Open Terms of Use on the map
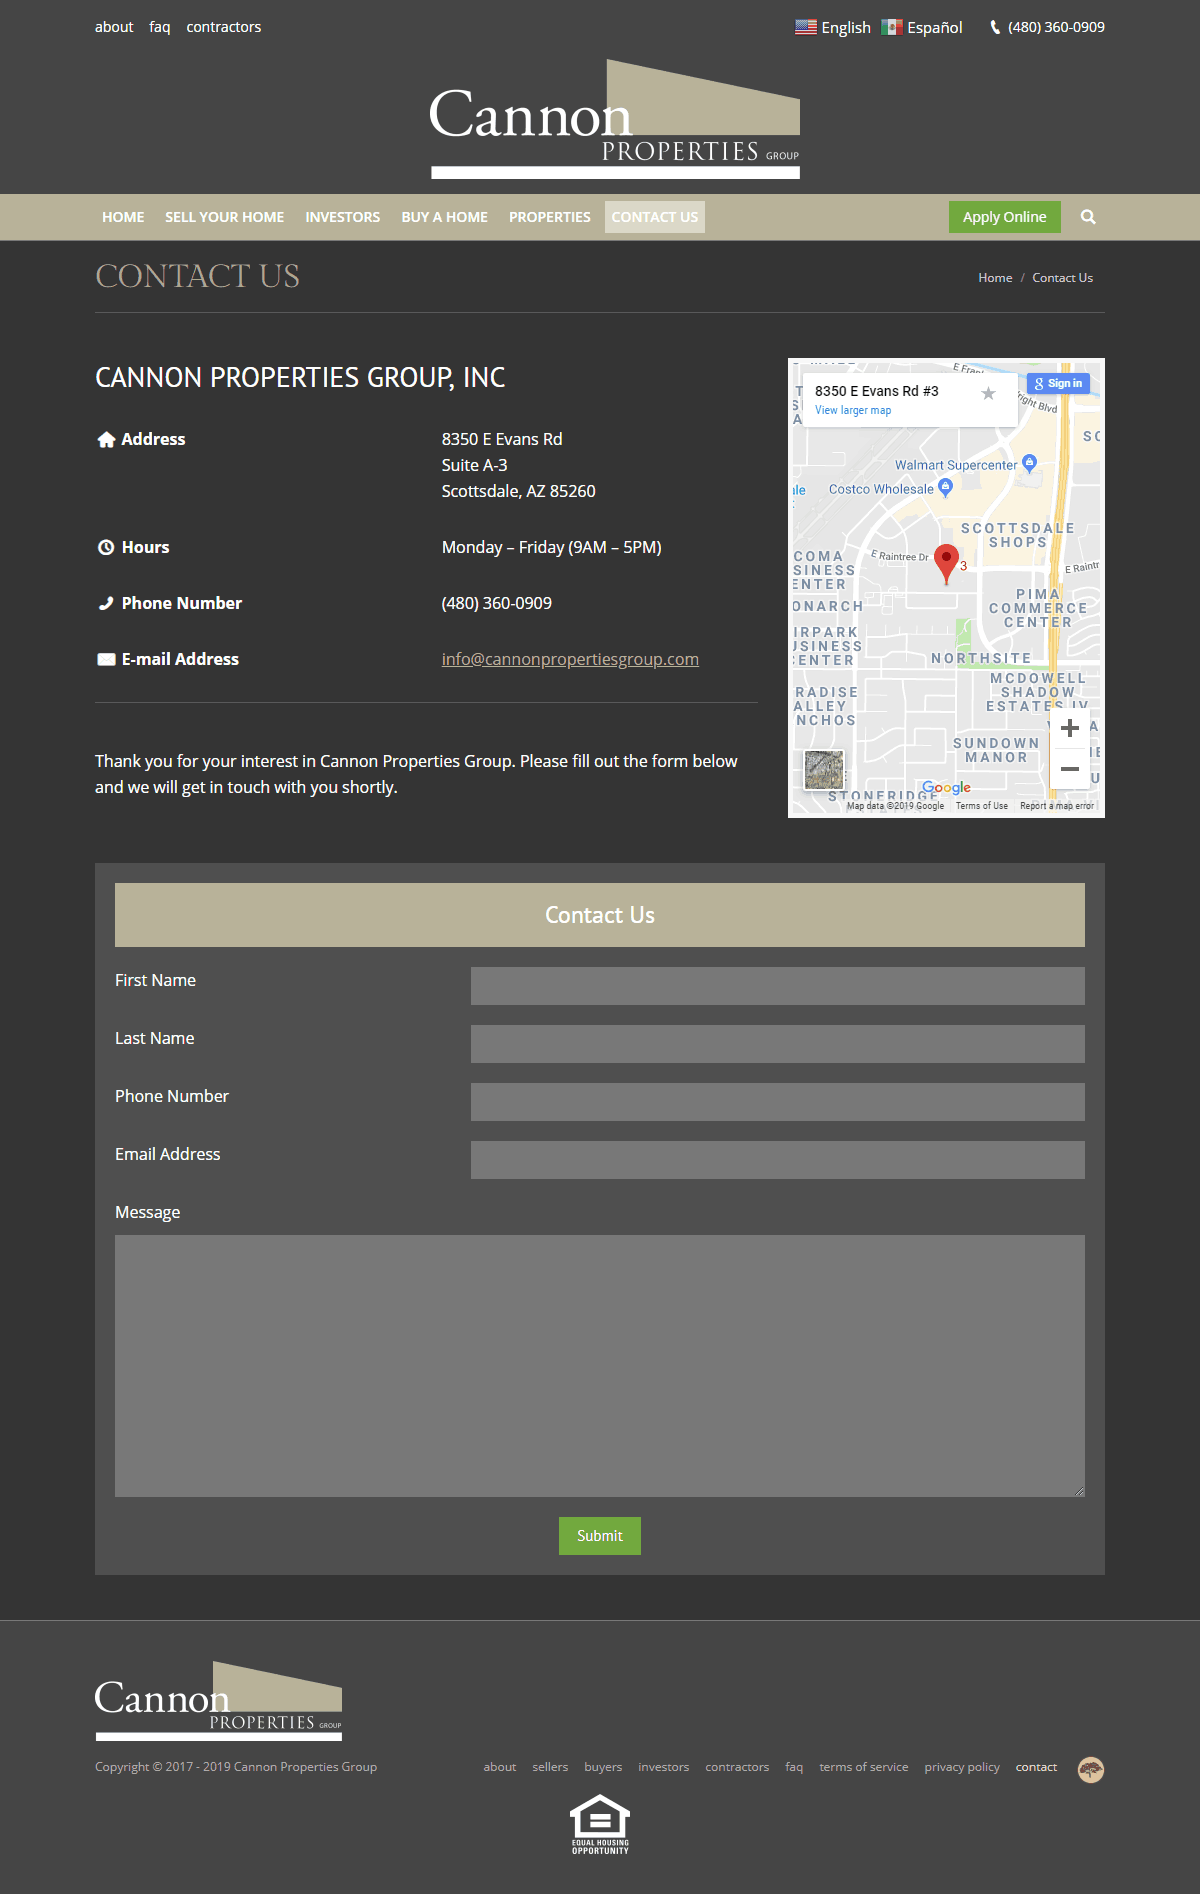The image size is (1200, 1894). tap(981, 806)
